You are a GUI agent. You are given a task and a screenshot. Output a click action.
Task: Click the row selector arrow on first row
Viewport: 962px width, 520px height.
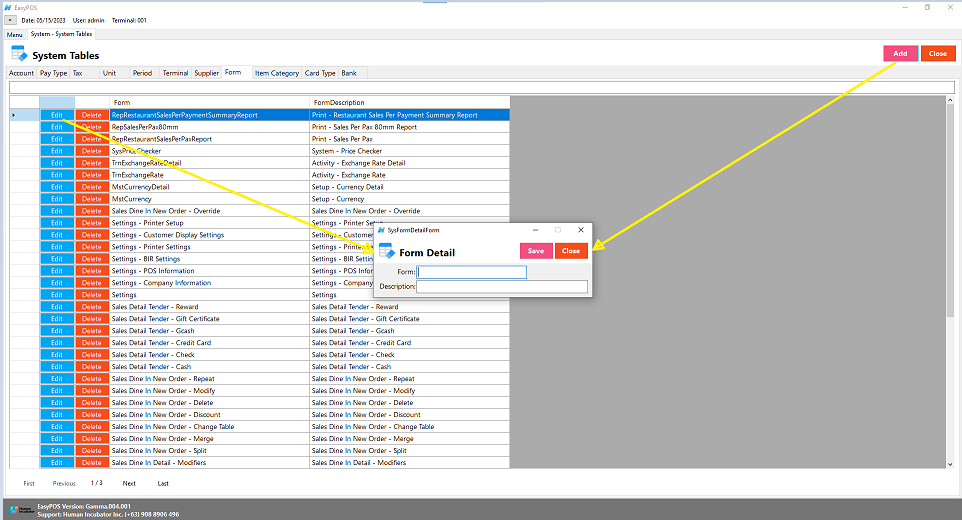pyautogui.click(x=13, y=115)
